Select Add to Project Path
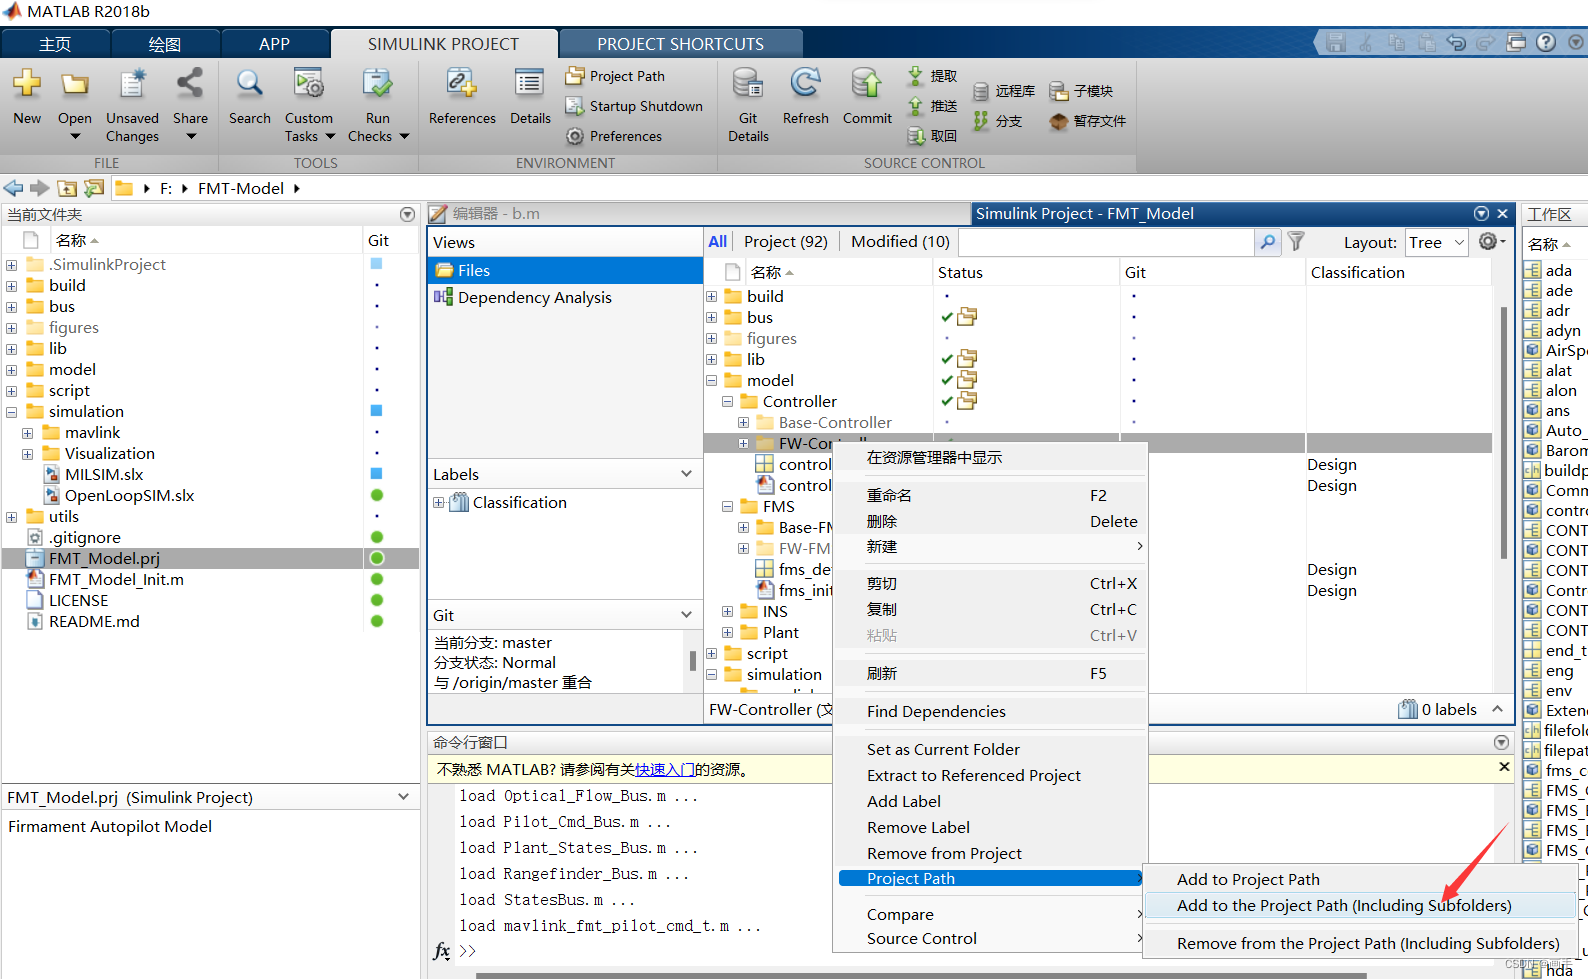The width and height of the screenshot is (1588, 979). [1248, 879]
